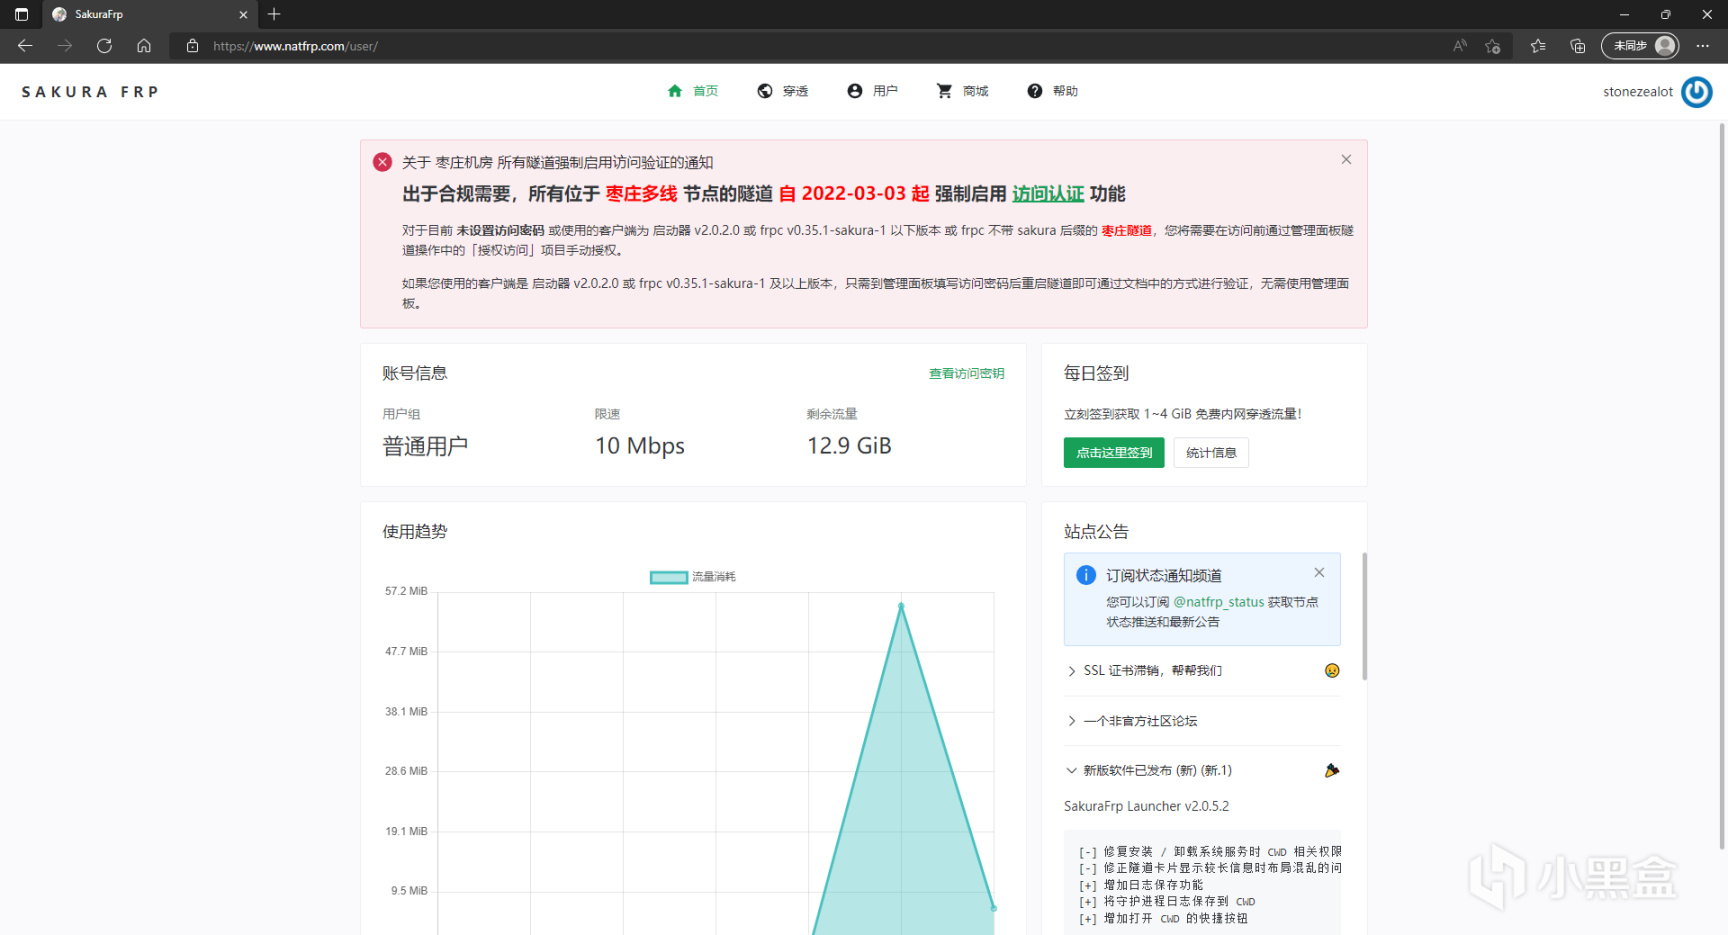Open a new browser tab

(x=274, y=14)
